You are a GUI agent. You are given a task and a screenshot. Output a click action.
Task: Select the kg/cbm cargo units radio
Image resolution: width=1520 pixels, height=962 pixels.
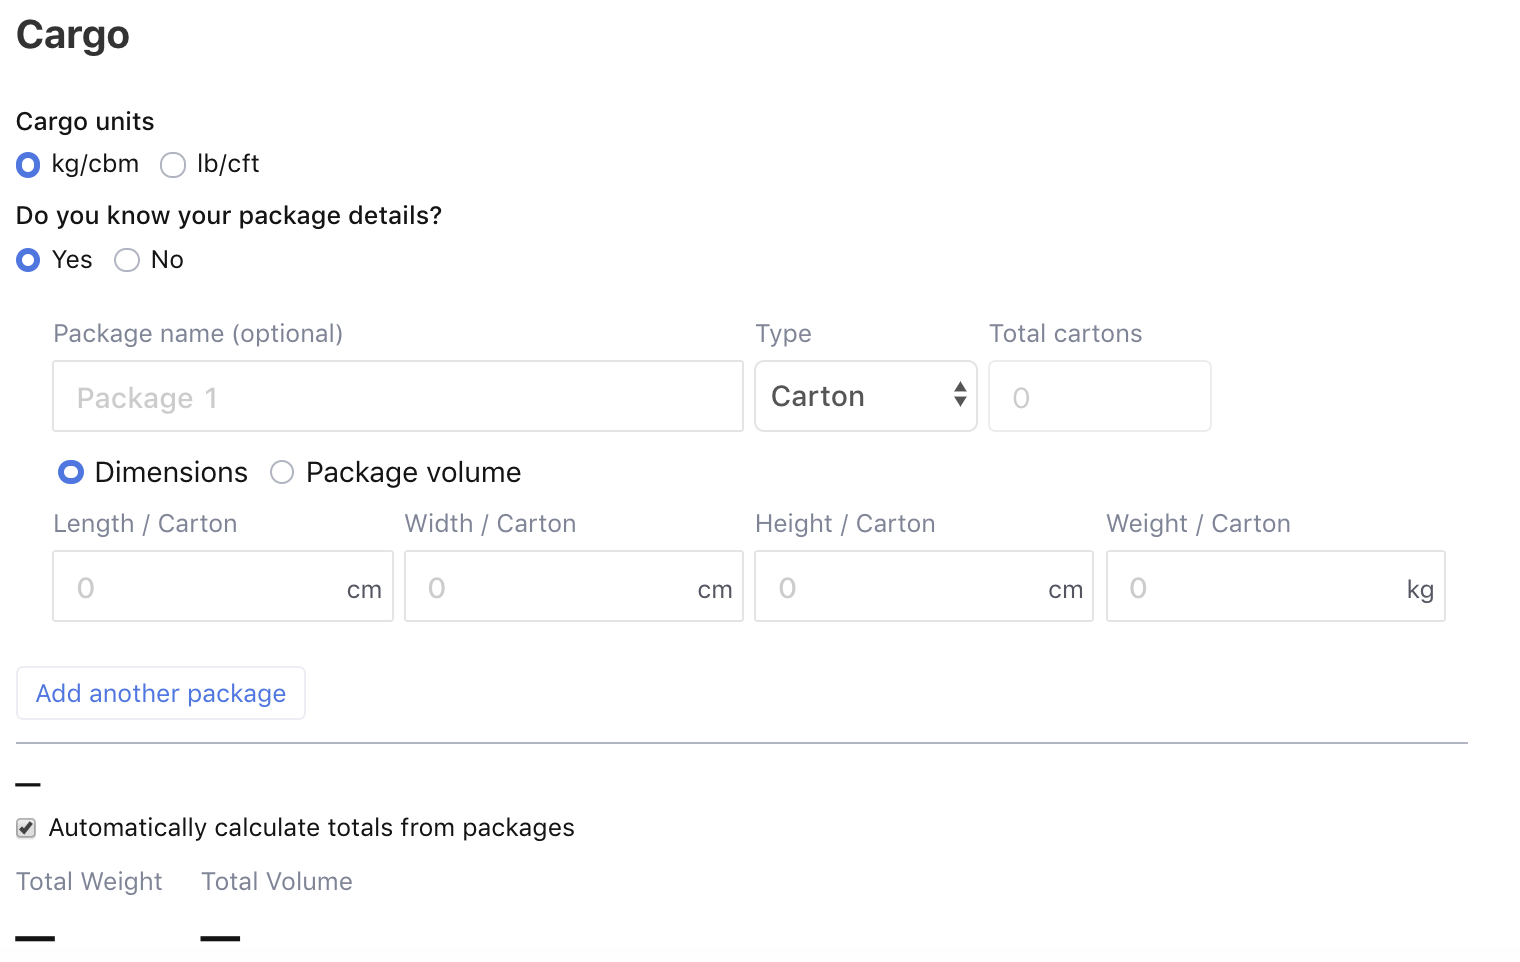[28, 164]
